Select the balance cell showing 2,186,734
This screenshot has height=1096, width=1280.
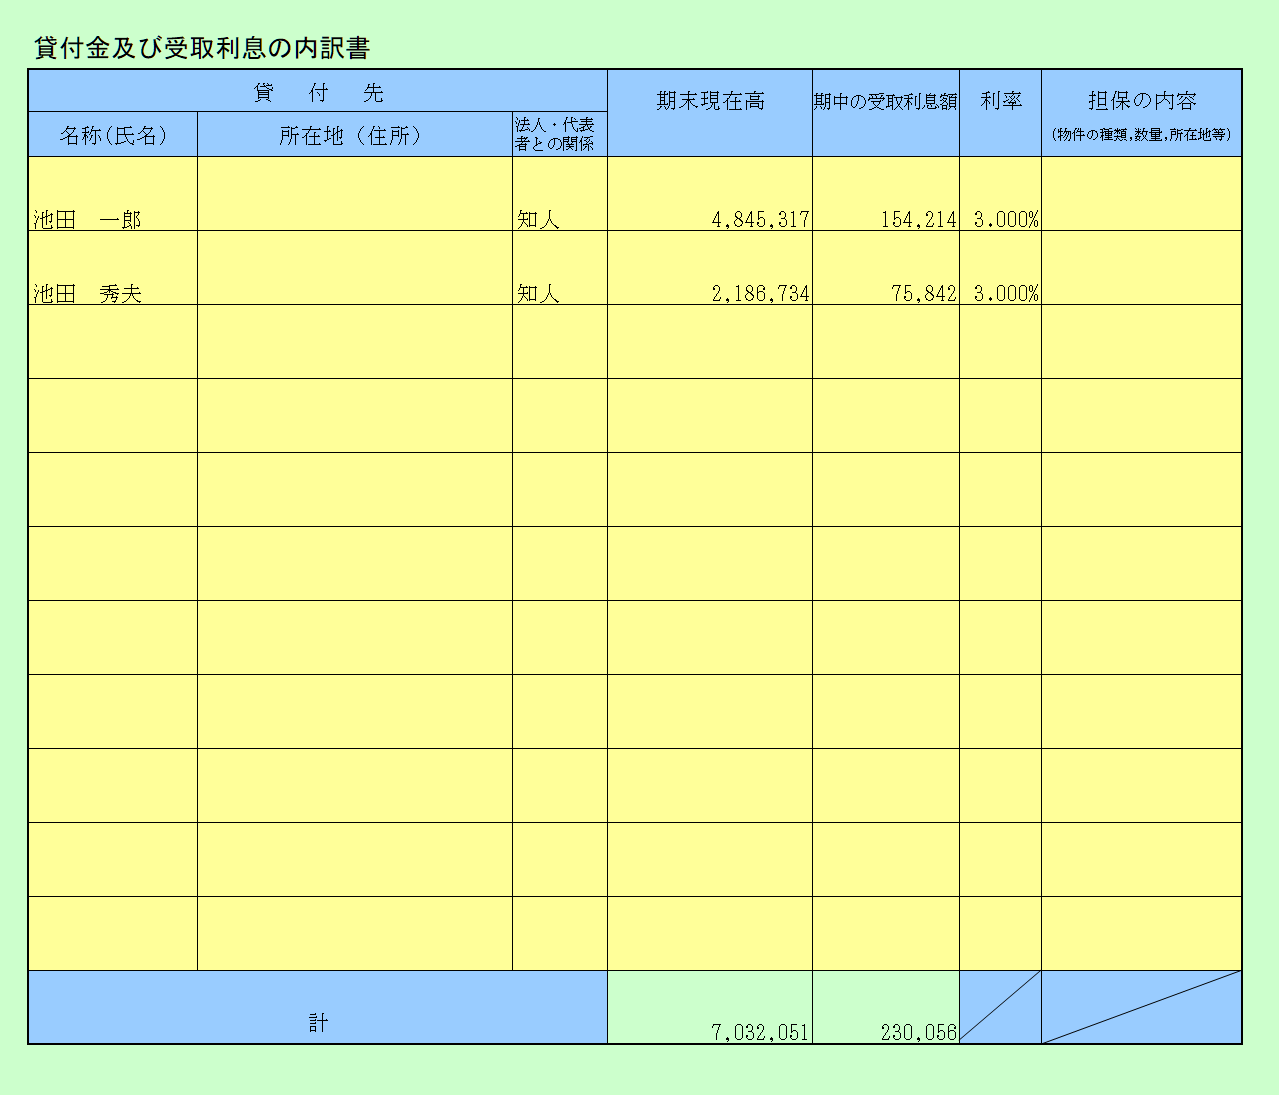coord(709,269)
